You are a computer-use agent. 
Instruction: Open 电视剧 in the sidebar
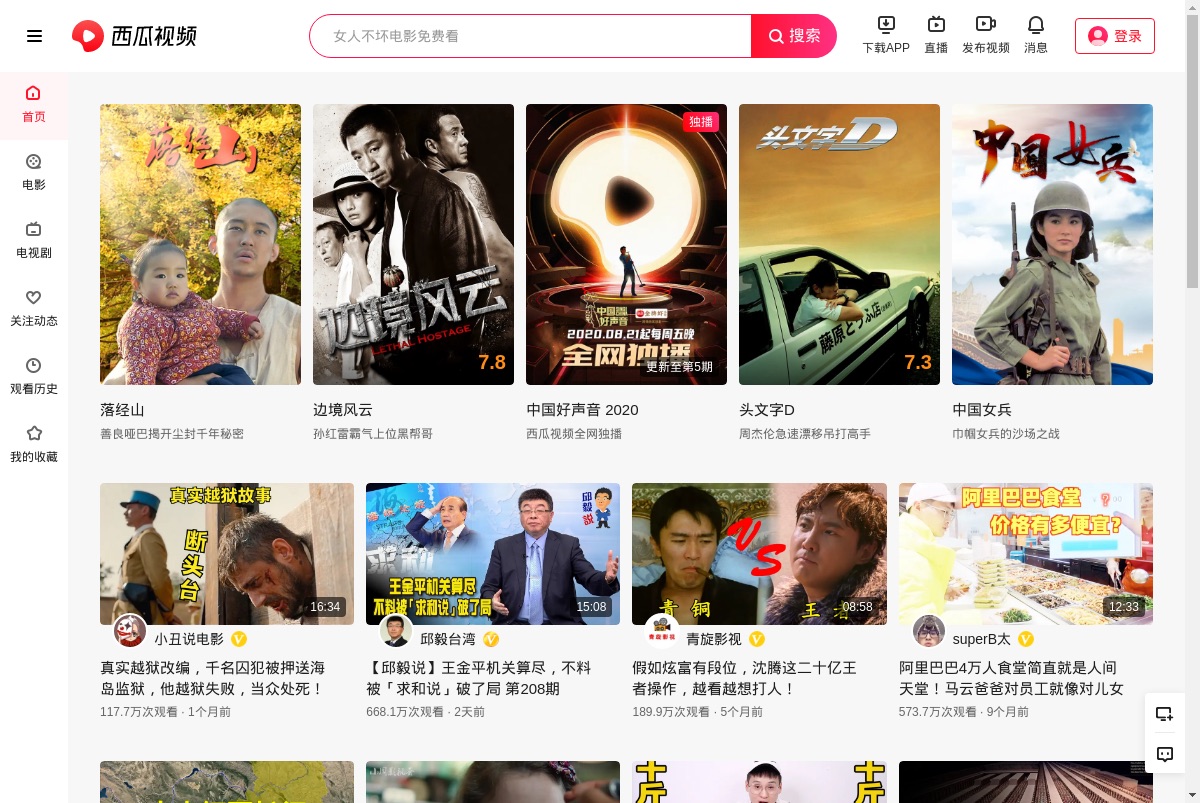point(34,241)
